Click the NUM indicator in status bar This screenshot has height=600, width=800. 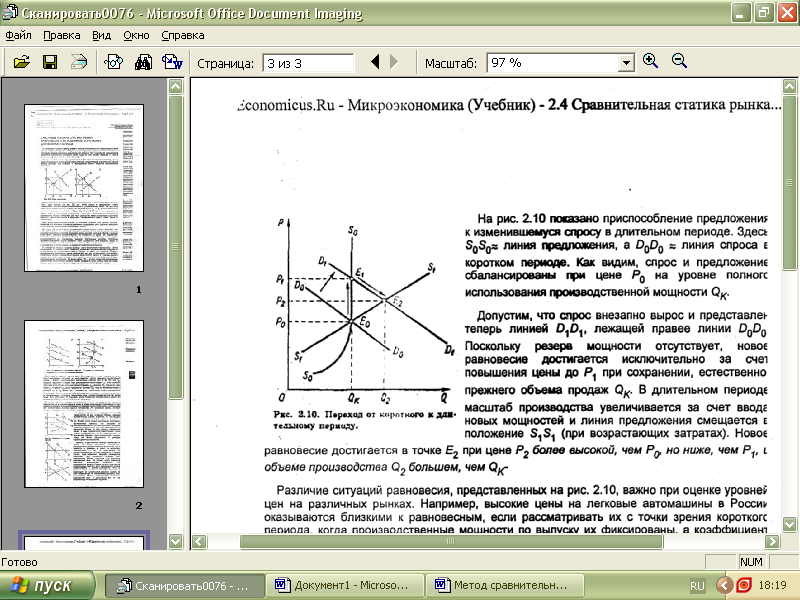tap(751, 562)
